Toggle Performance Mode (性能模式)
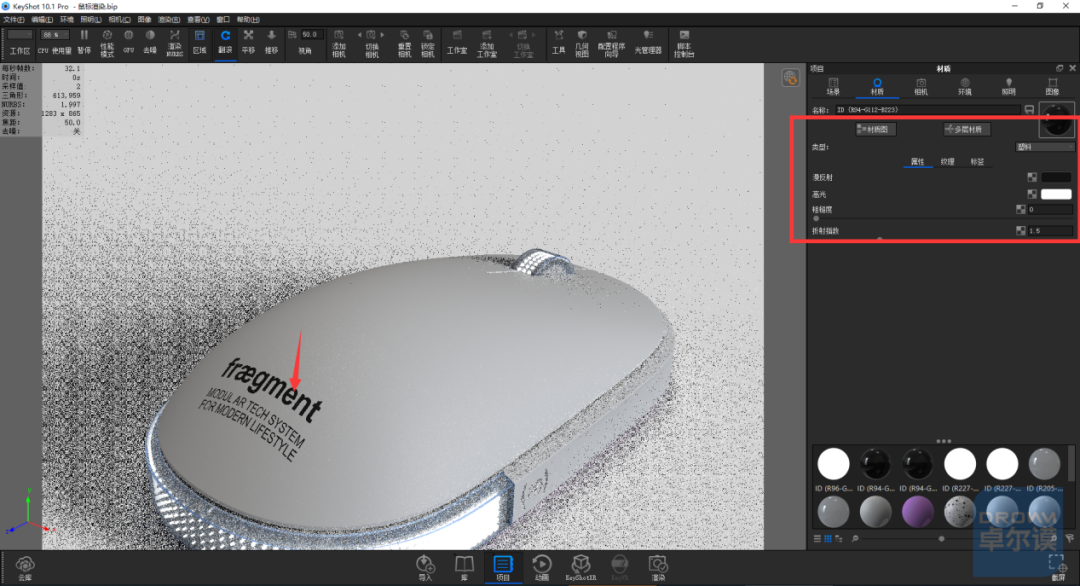Image resolution: width=1080 pixels, height=586 pixels. [x=107, y=42]
